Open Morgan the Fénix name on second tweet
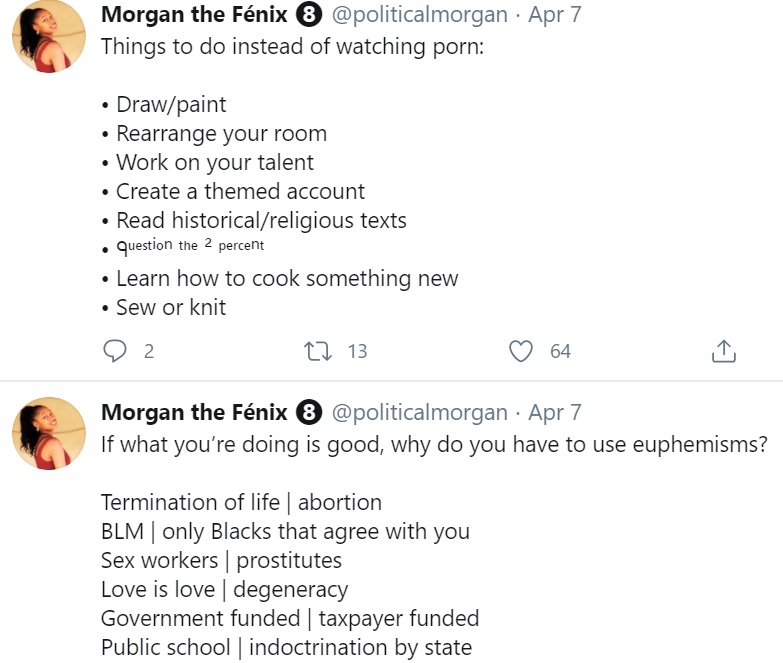Screen dimensions: 783x663 (194, 412)
